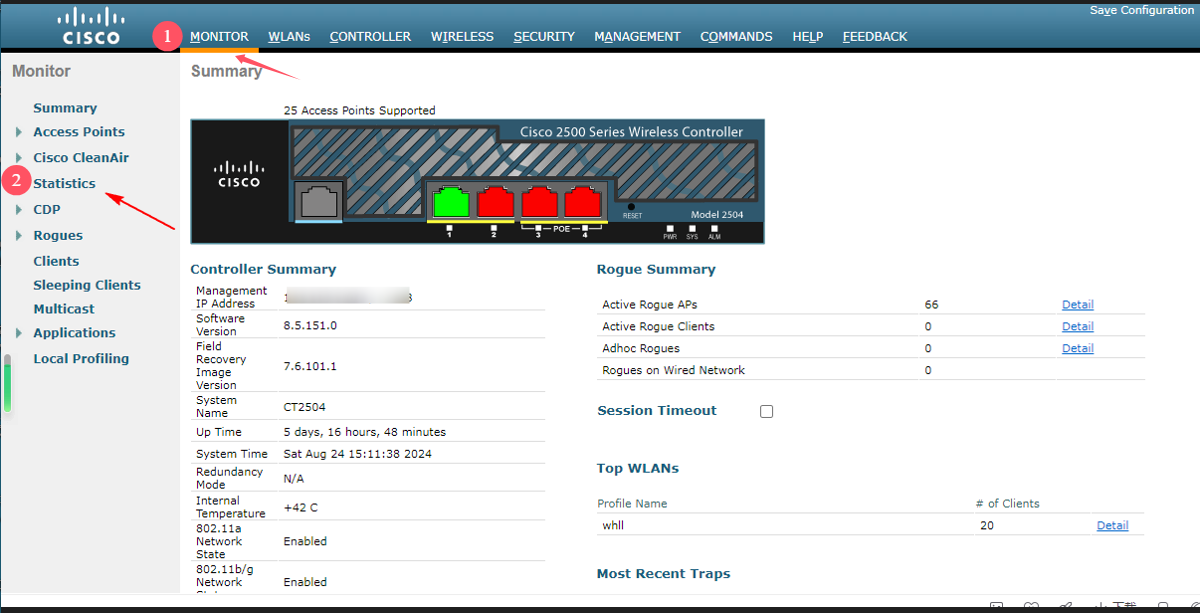The width and height of the screenshot is (1200, 613).
Task: Open the COMMANDS menu
Action: point(736,36)
